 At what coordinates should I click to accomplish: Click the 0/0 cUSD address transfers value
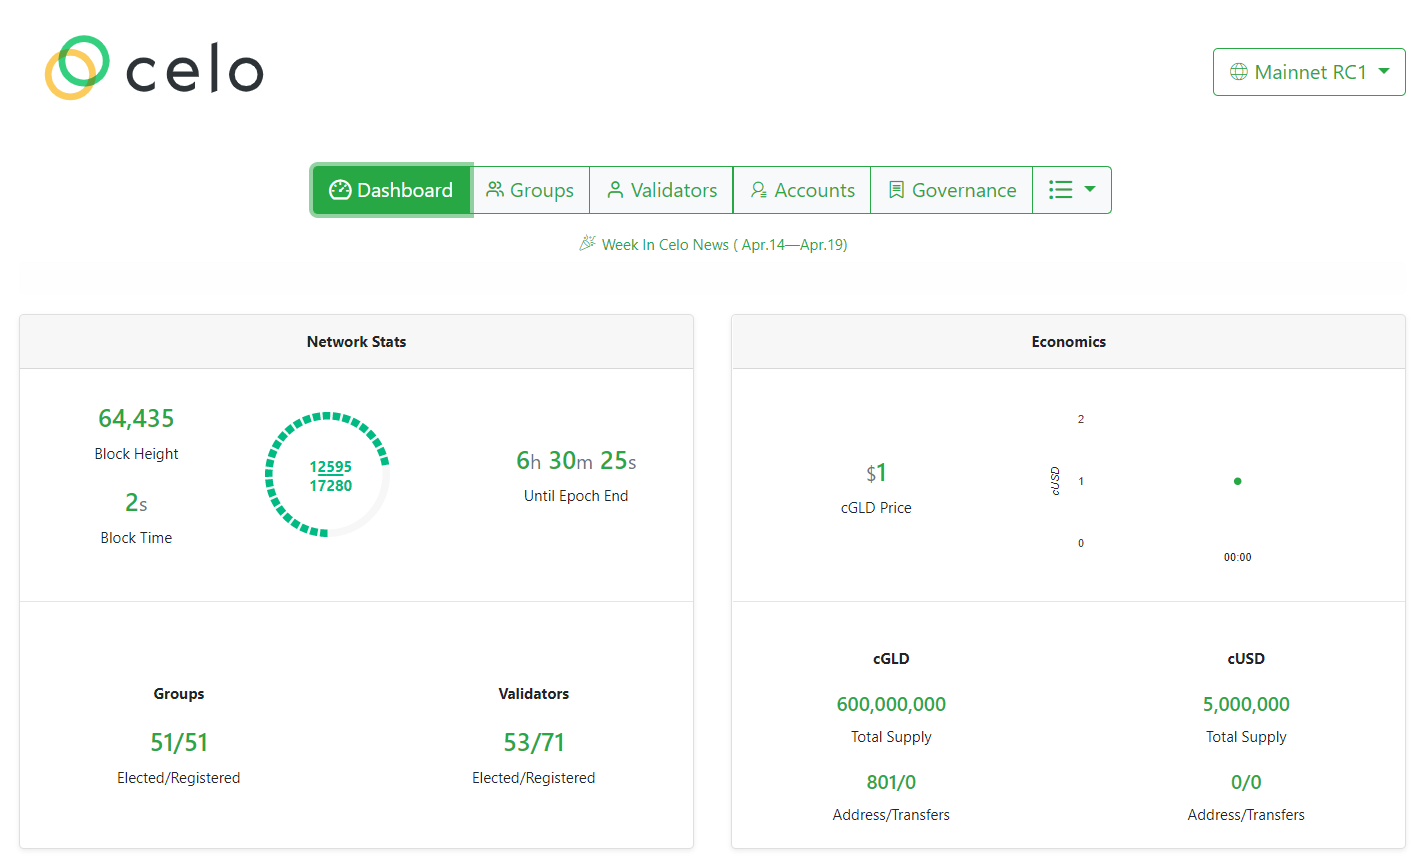coord(1246,782)
